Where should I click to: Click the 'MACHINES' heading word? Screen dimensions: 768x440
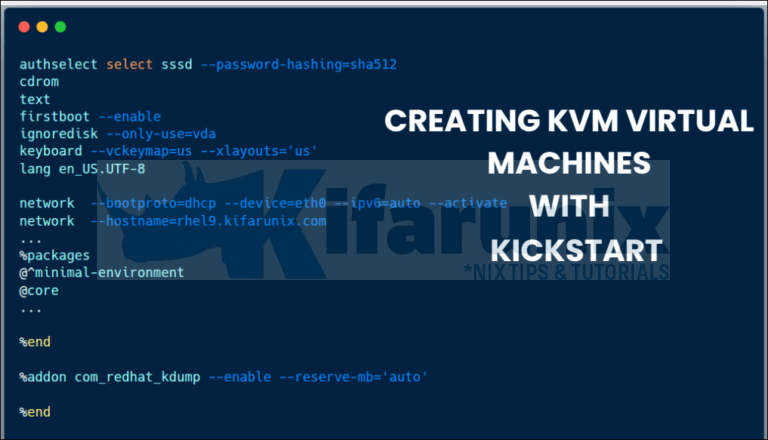click(569, 163)
